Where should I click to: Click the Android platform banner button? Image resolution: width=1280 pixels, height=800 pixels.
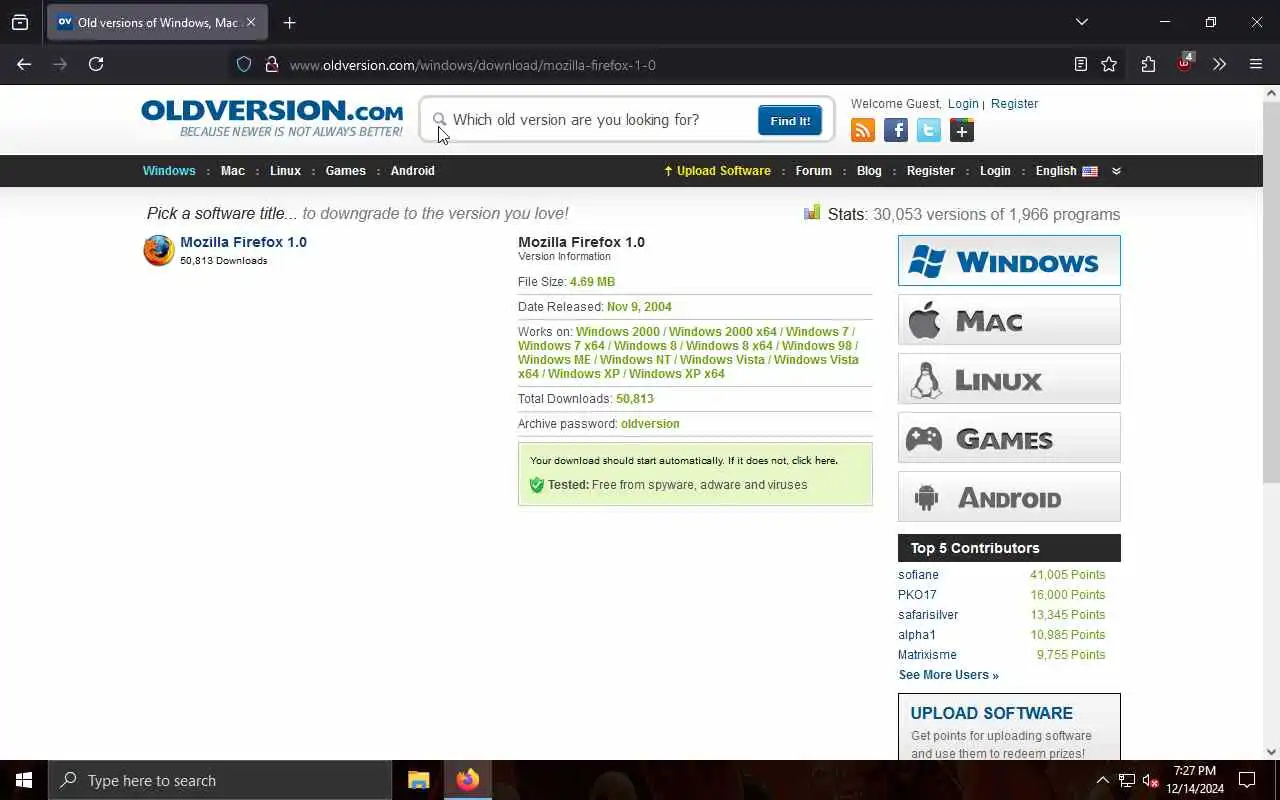click(1009, 497)
